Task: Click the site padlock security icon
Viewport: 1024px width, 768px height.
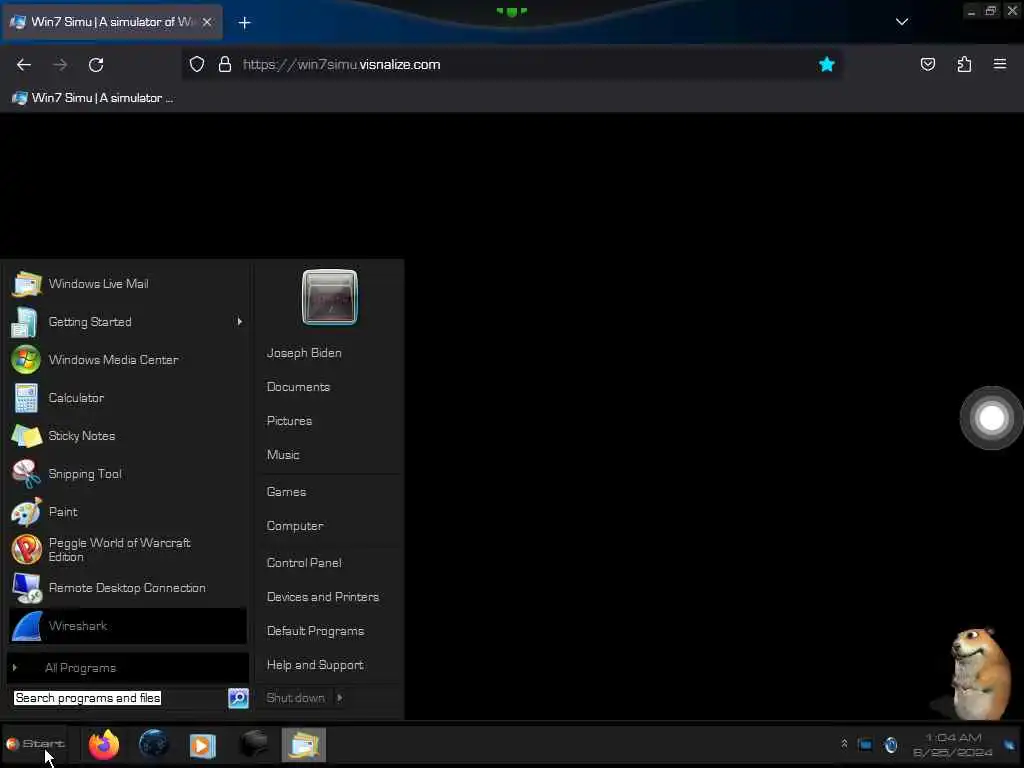Action: point(225,65)
